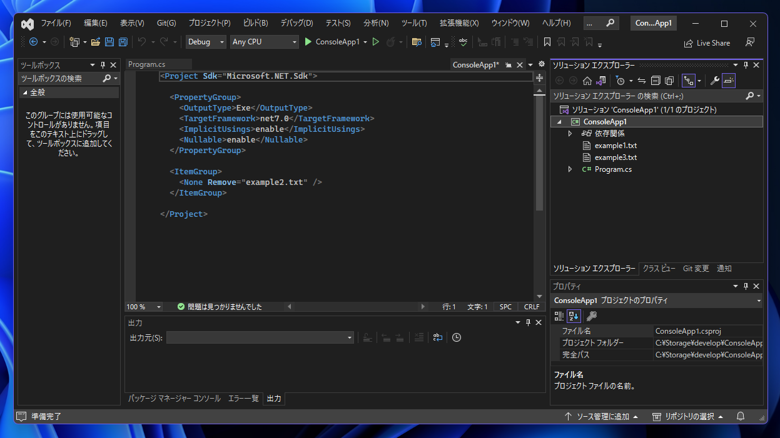Click the notifications bell in status bar
Viewport: 780px width, 438px height.
[x=740, y=416]
